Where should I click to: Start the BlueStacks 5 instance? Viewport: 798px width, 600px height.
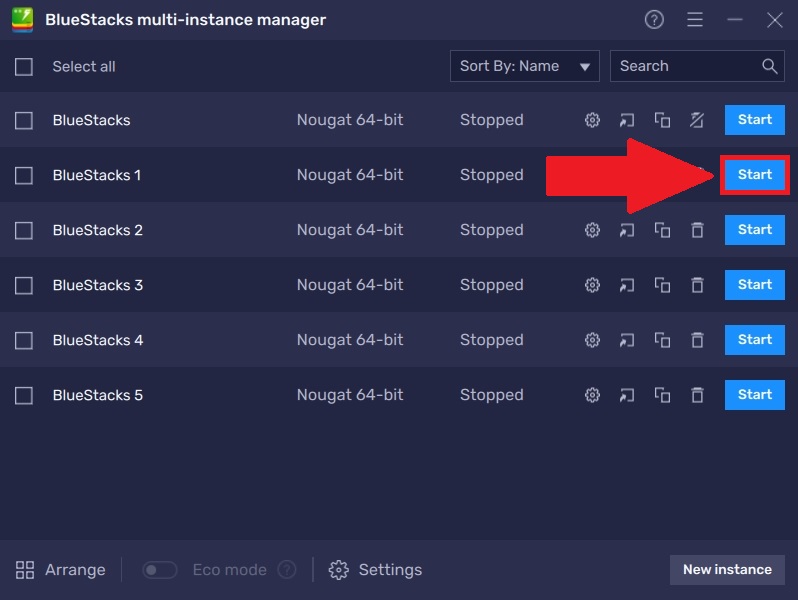[x=755, y=394]
